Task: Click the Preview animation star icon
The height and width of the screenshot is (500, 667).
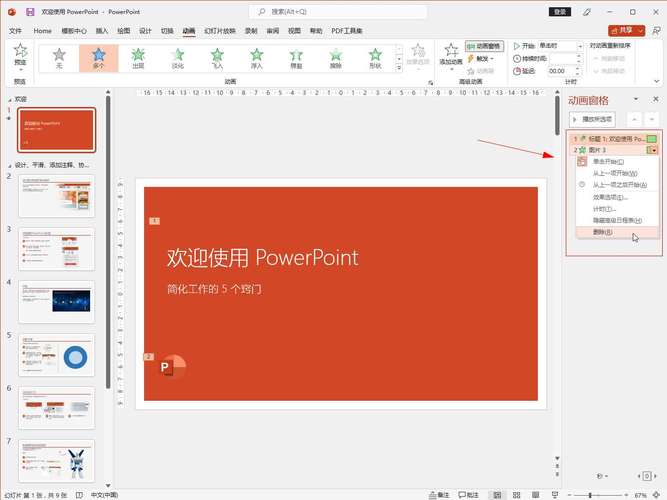Action: (20, 51)
